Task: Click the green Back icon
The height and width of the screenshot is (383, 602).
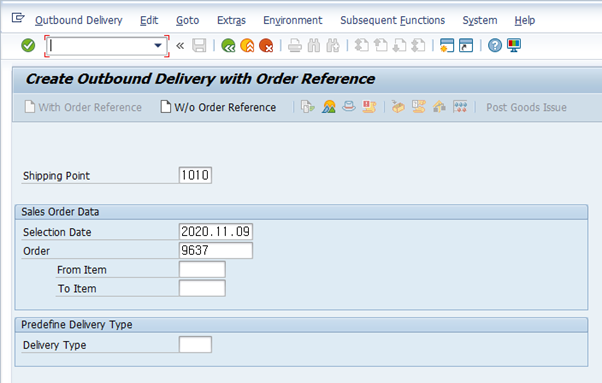Action: (228, 46)
